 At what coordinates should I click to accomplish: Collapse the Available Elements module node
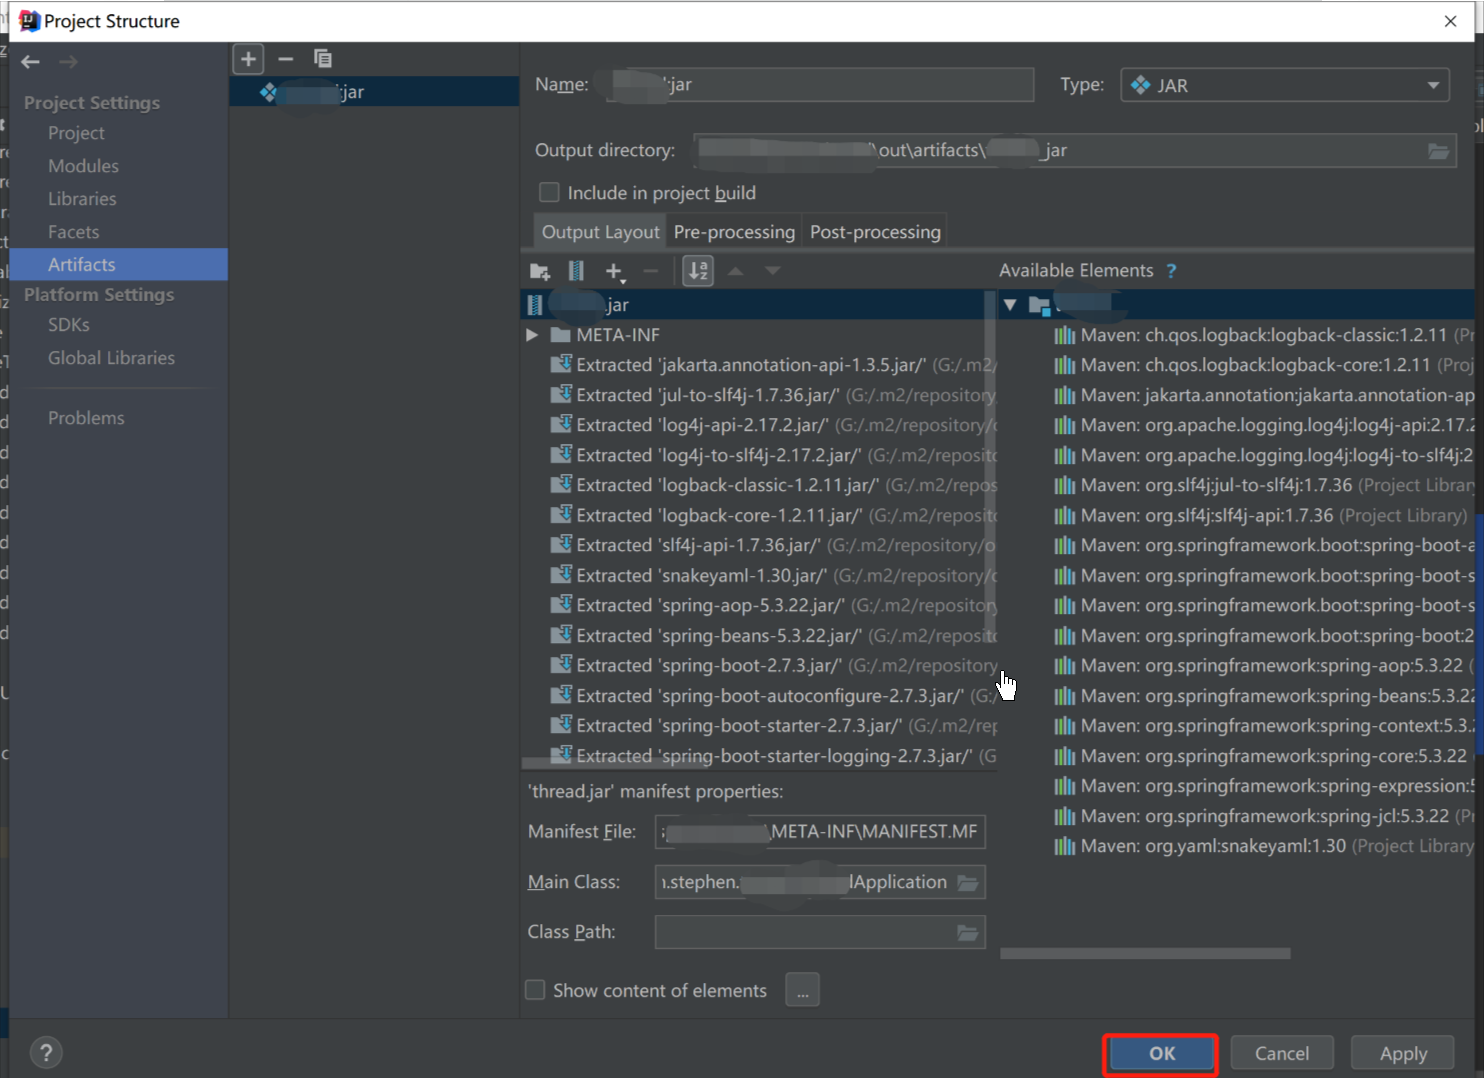click(x=1010, y=305)
